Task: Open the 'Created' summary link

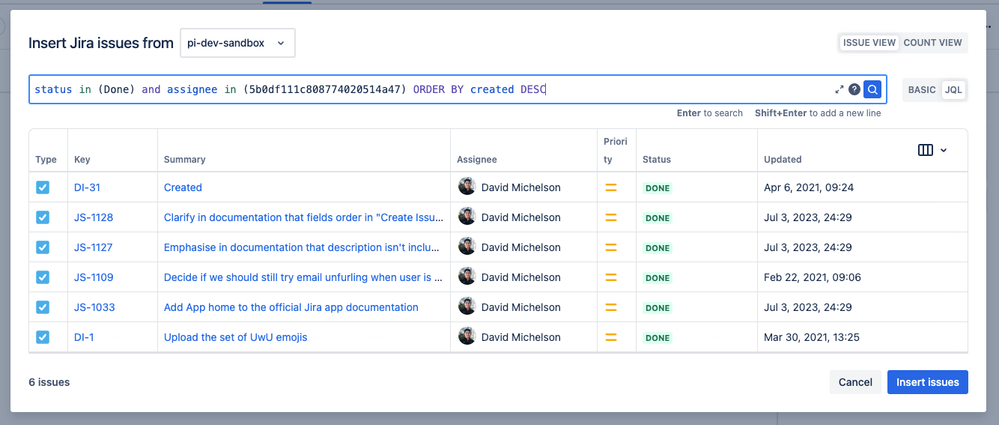Action: [183, 187]
